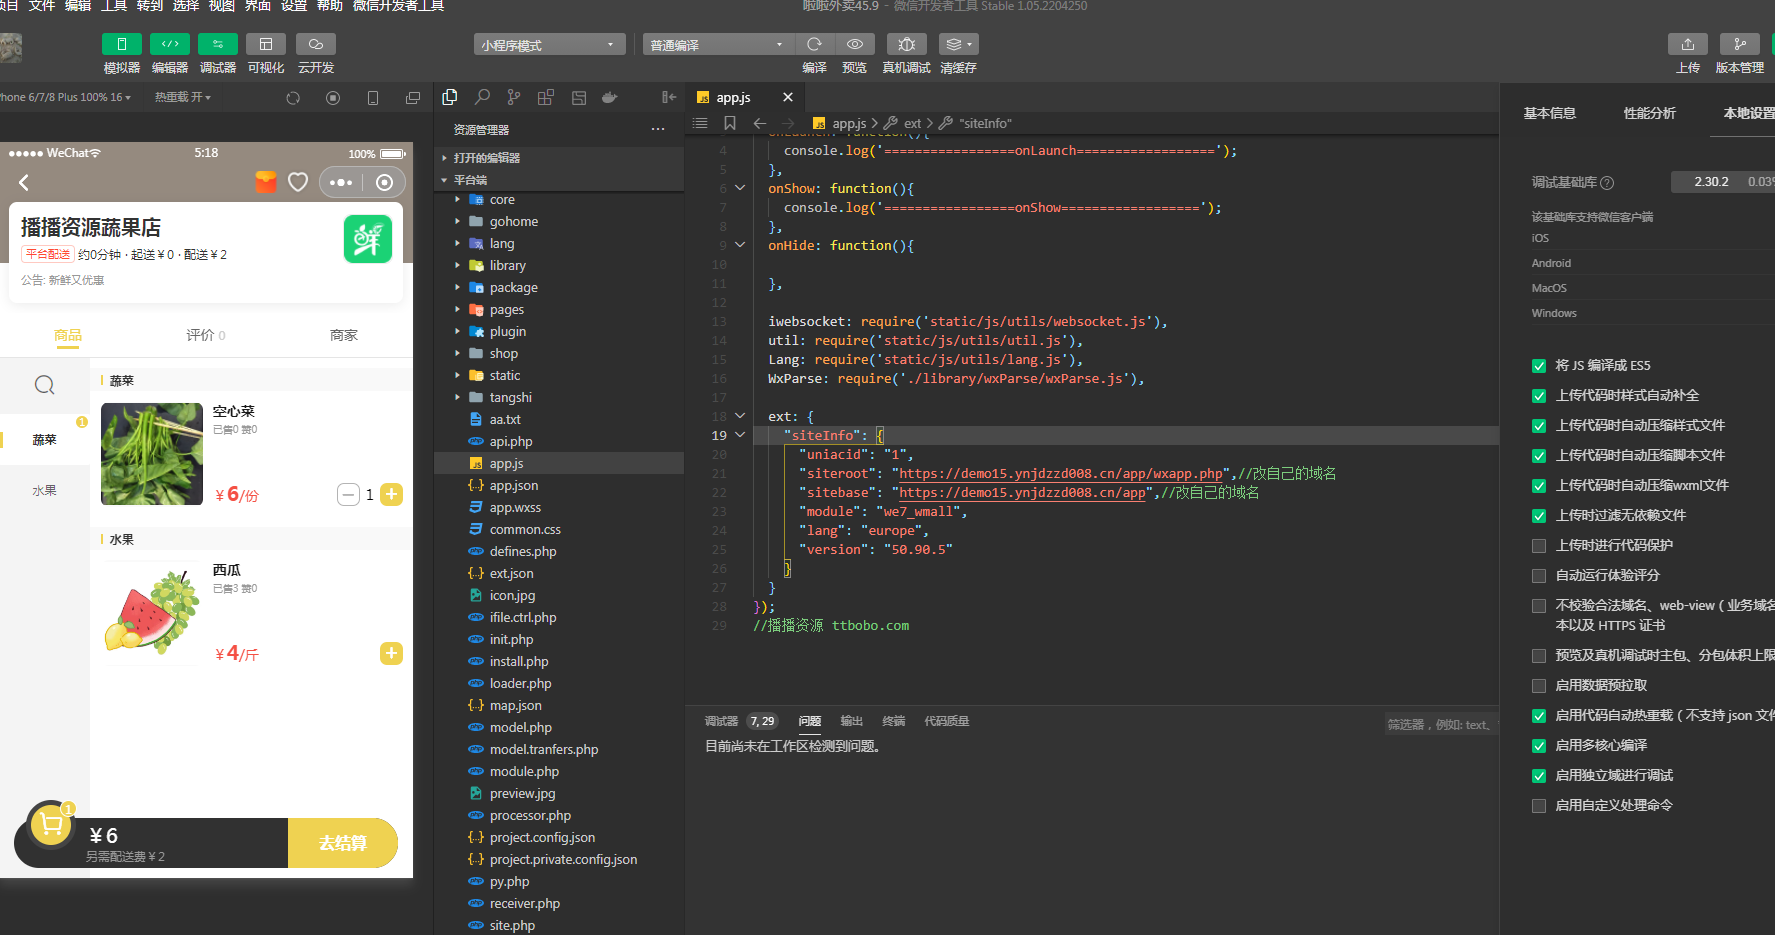
Task: Click the bookmark icon in the editor toolbar
Action: click(730, 123)
